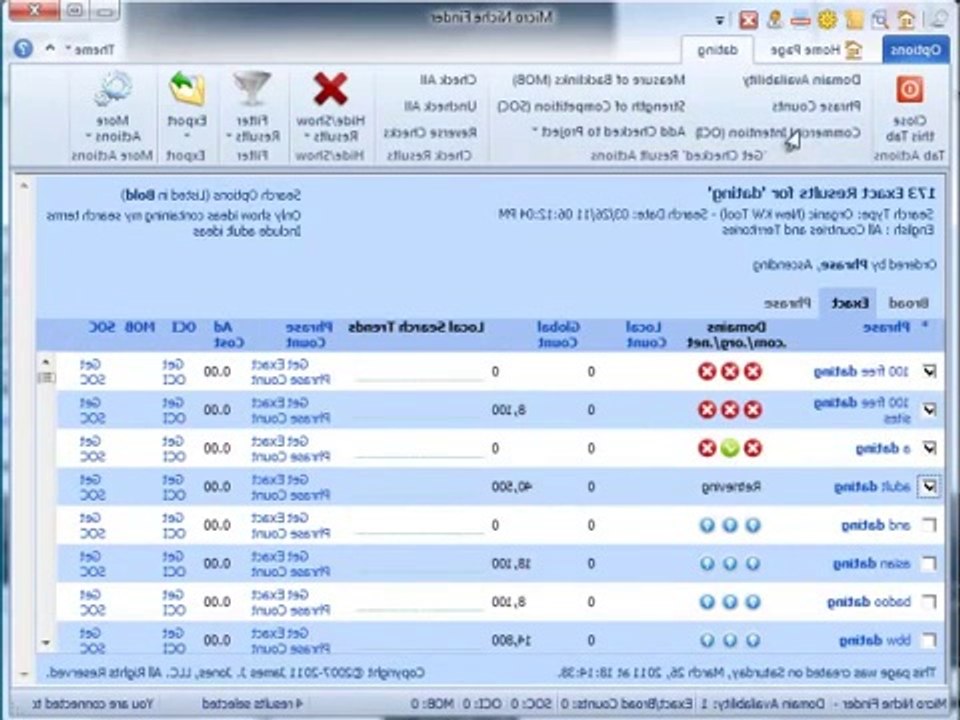The height and width of the screenshot is (720, 960).
Task: Click the yellow folder icon in title bar
Action: [x=855, y=20]
